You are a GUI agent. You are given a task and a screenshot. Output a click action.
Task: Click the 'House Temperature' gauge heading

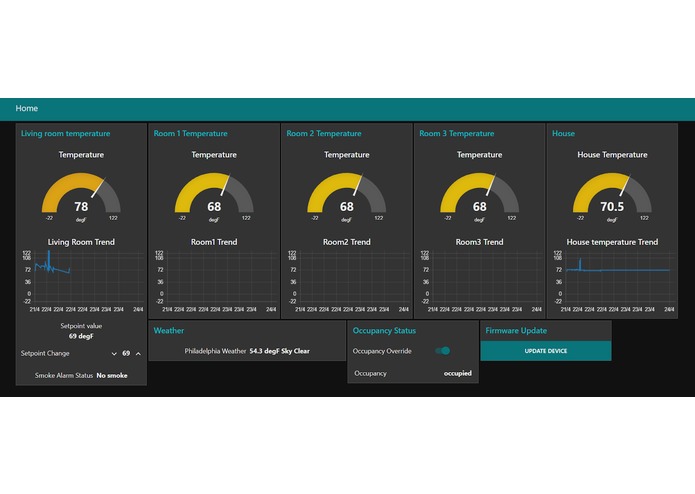(x=612, y=155)
